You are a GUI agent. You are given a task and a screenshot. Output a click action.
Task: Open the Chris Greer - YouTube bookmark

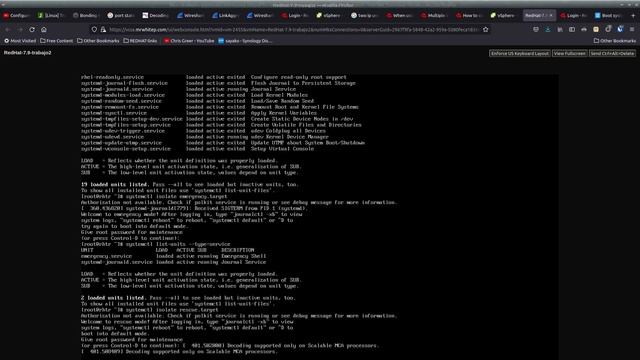point(189,41)
